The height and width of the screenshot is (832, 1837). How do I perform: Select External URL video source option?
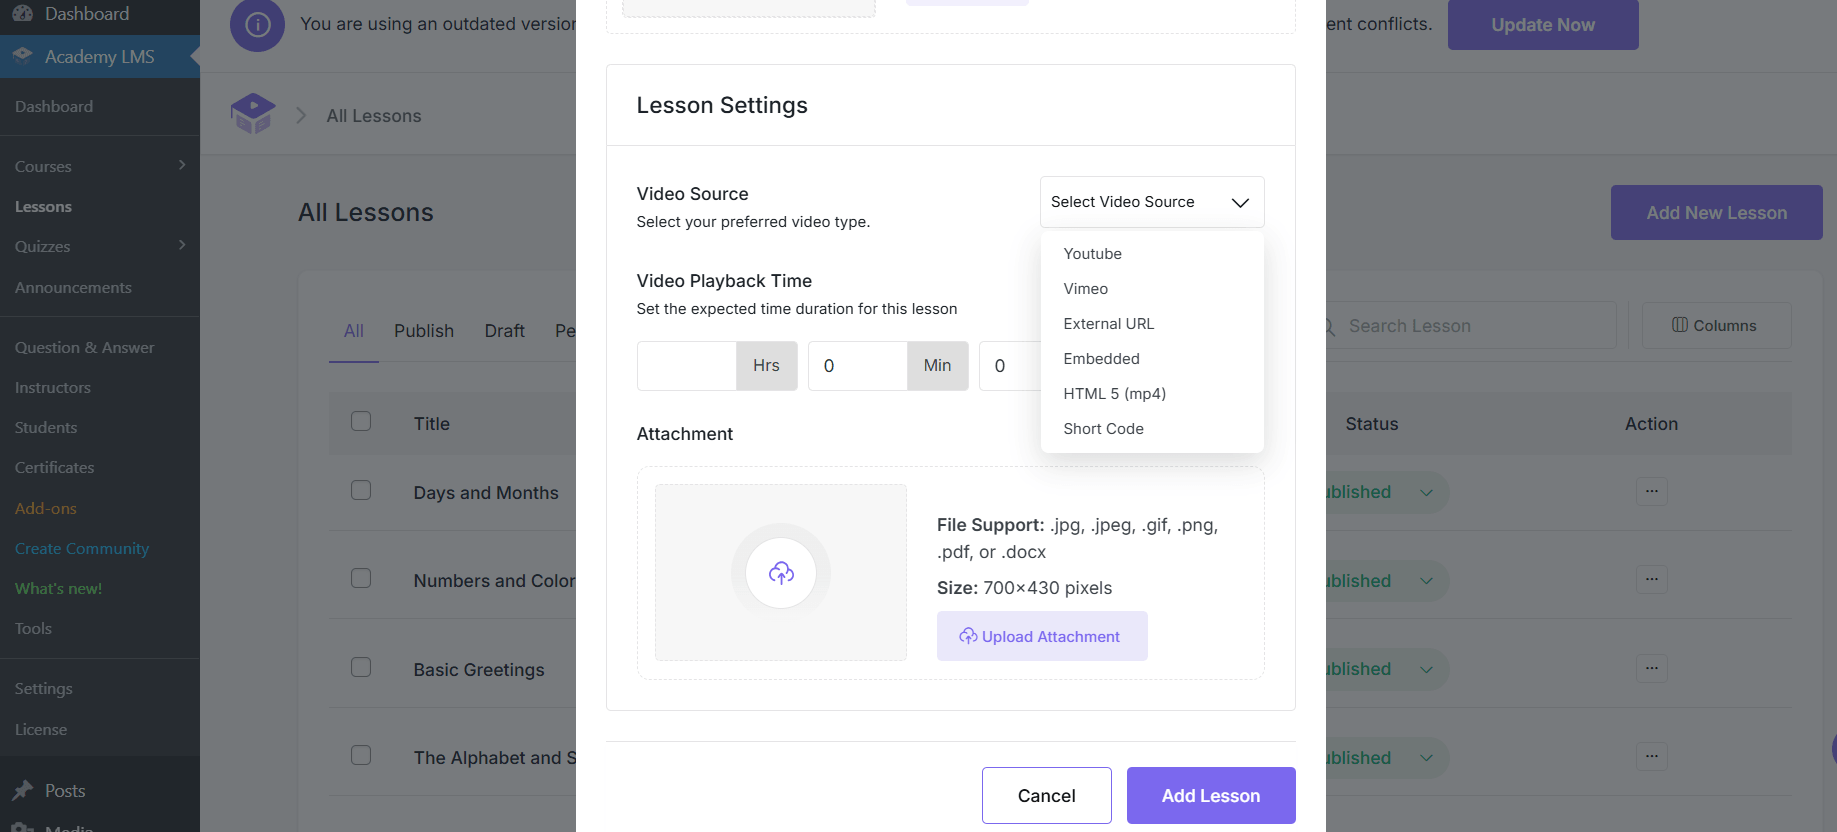click(1152, 324)
